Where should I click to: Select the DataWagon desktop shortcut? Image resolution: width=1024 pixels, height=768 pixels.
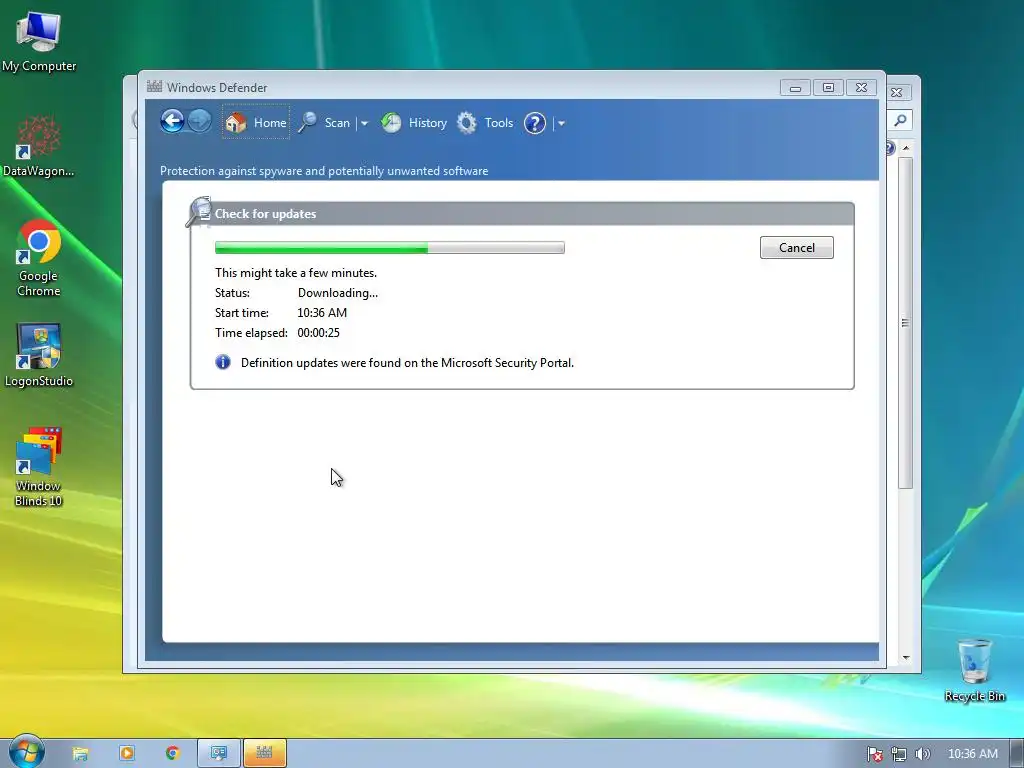click(x=39, y=146)
